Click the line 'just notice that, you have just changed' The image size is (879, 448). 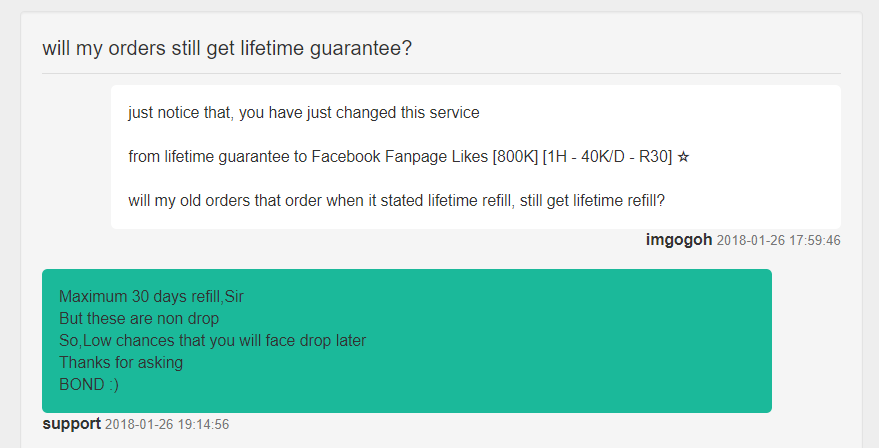click(304, 113)
